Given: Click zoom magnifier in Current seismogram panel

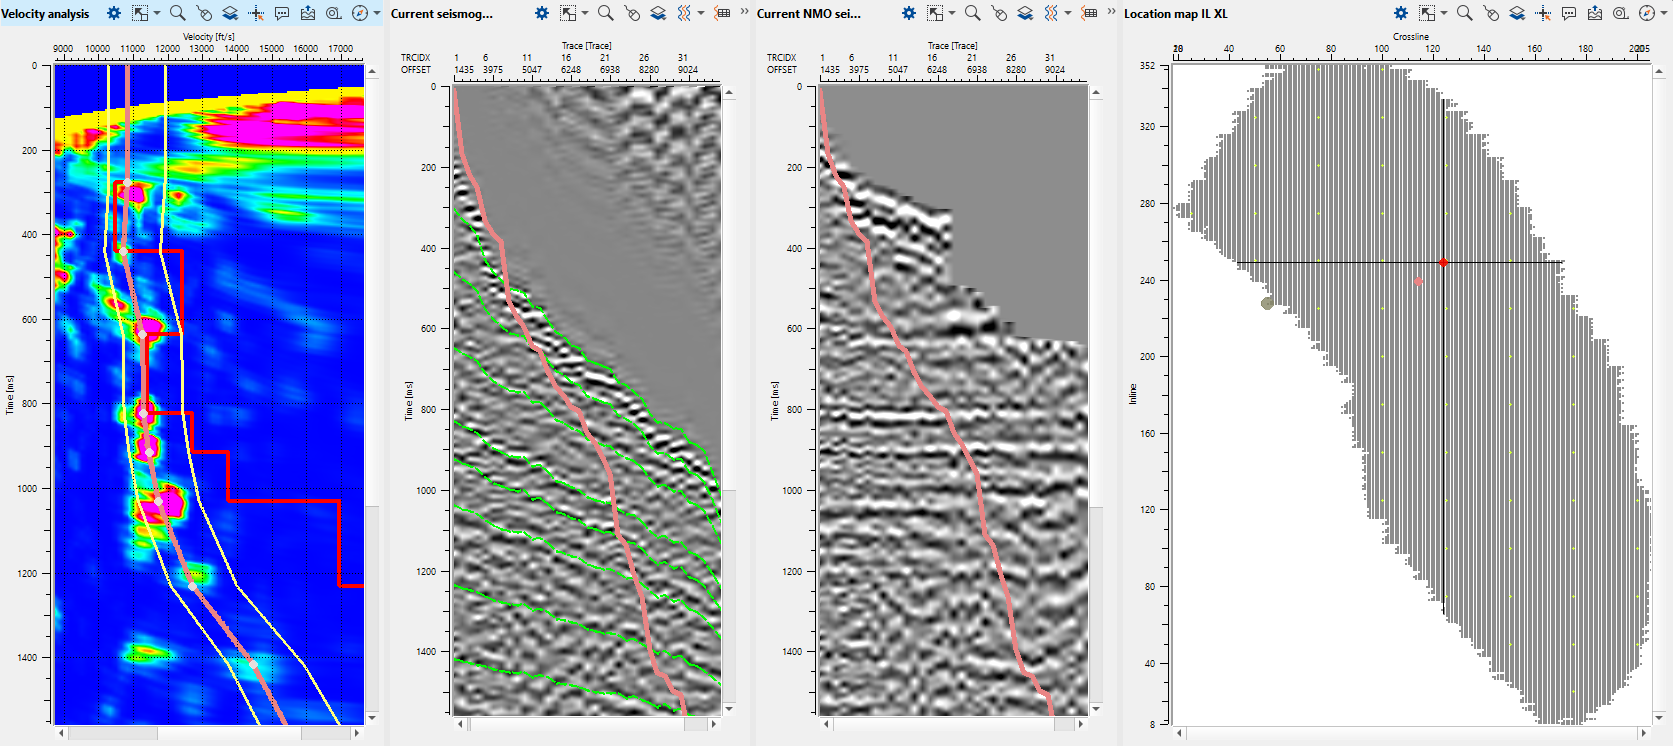Looking at the screenshot, I should (605, 13).
